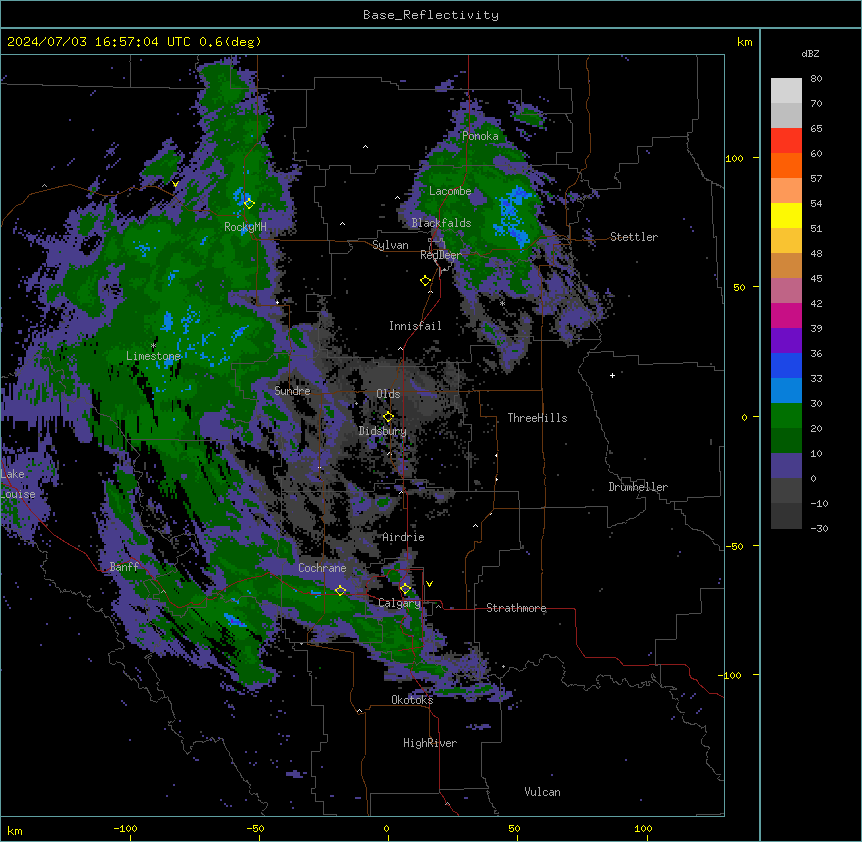This screenshot has width=862, height=842.
Task: Click the dBZ legend heading
Action: point(810,53)
